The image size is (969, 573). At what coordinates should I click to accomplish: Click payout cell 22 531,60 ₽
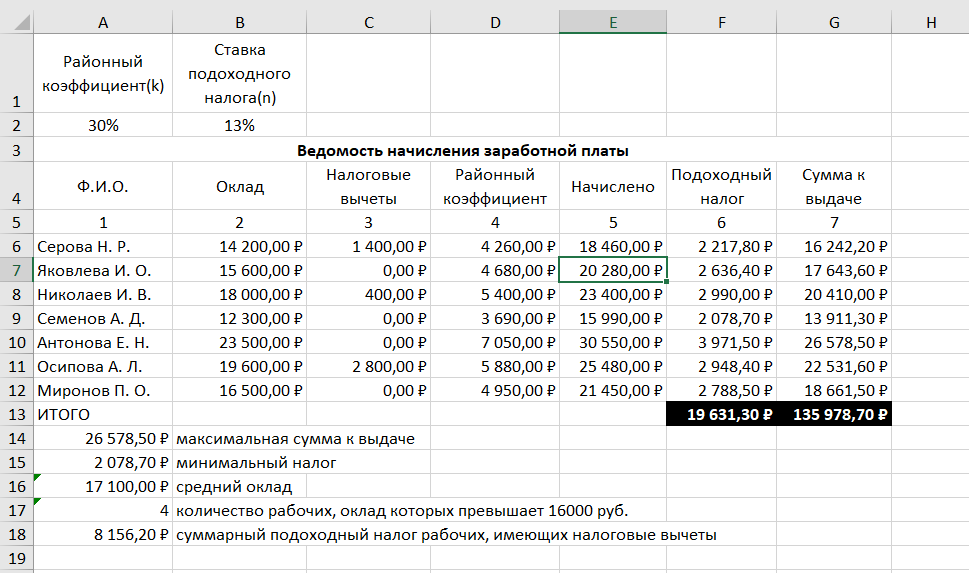pyautogui.click(x=834, y=367)
